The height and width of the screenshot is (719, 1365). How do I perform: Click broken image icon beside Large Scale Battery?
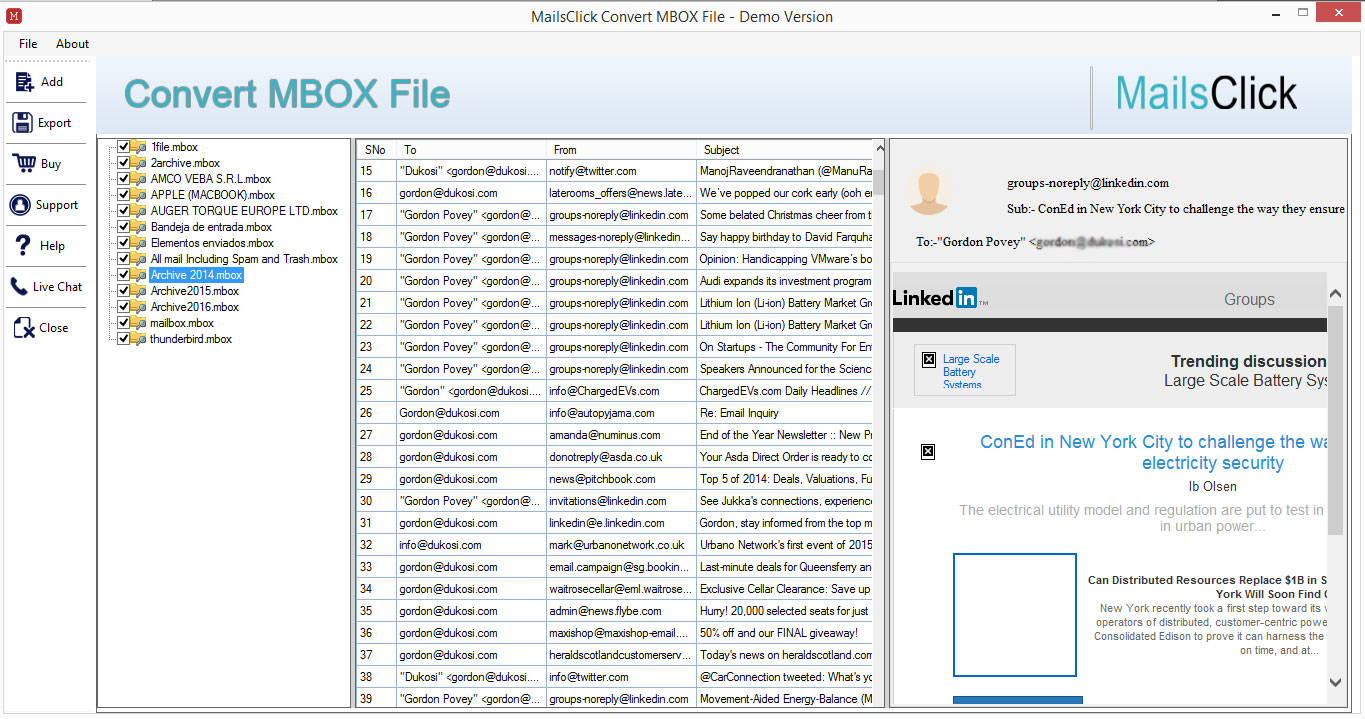[x=929, y=359]
